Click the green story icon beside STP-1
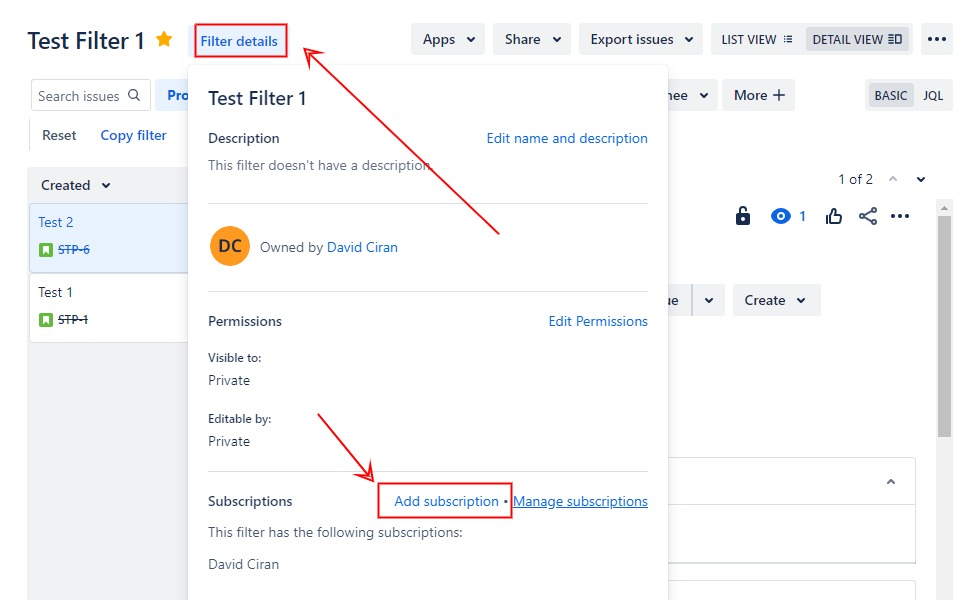965x600 pixels. click(x=44, y=319)
